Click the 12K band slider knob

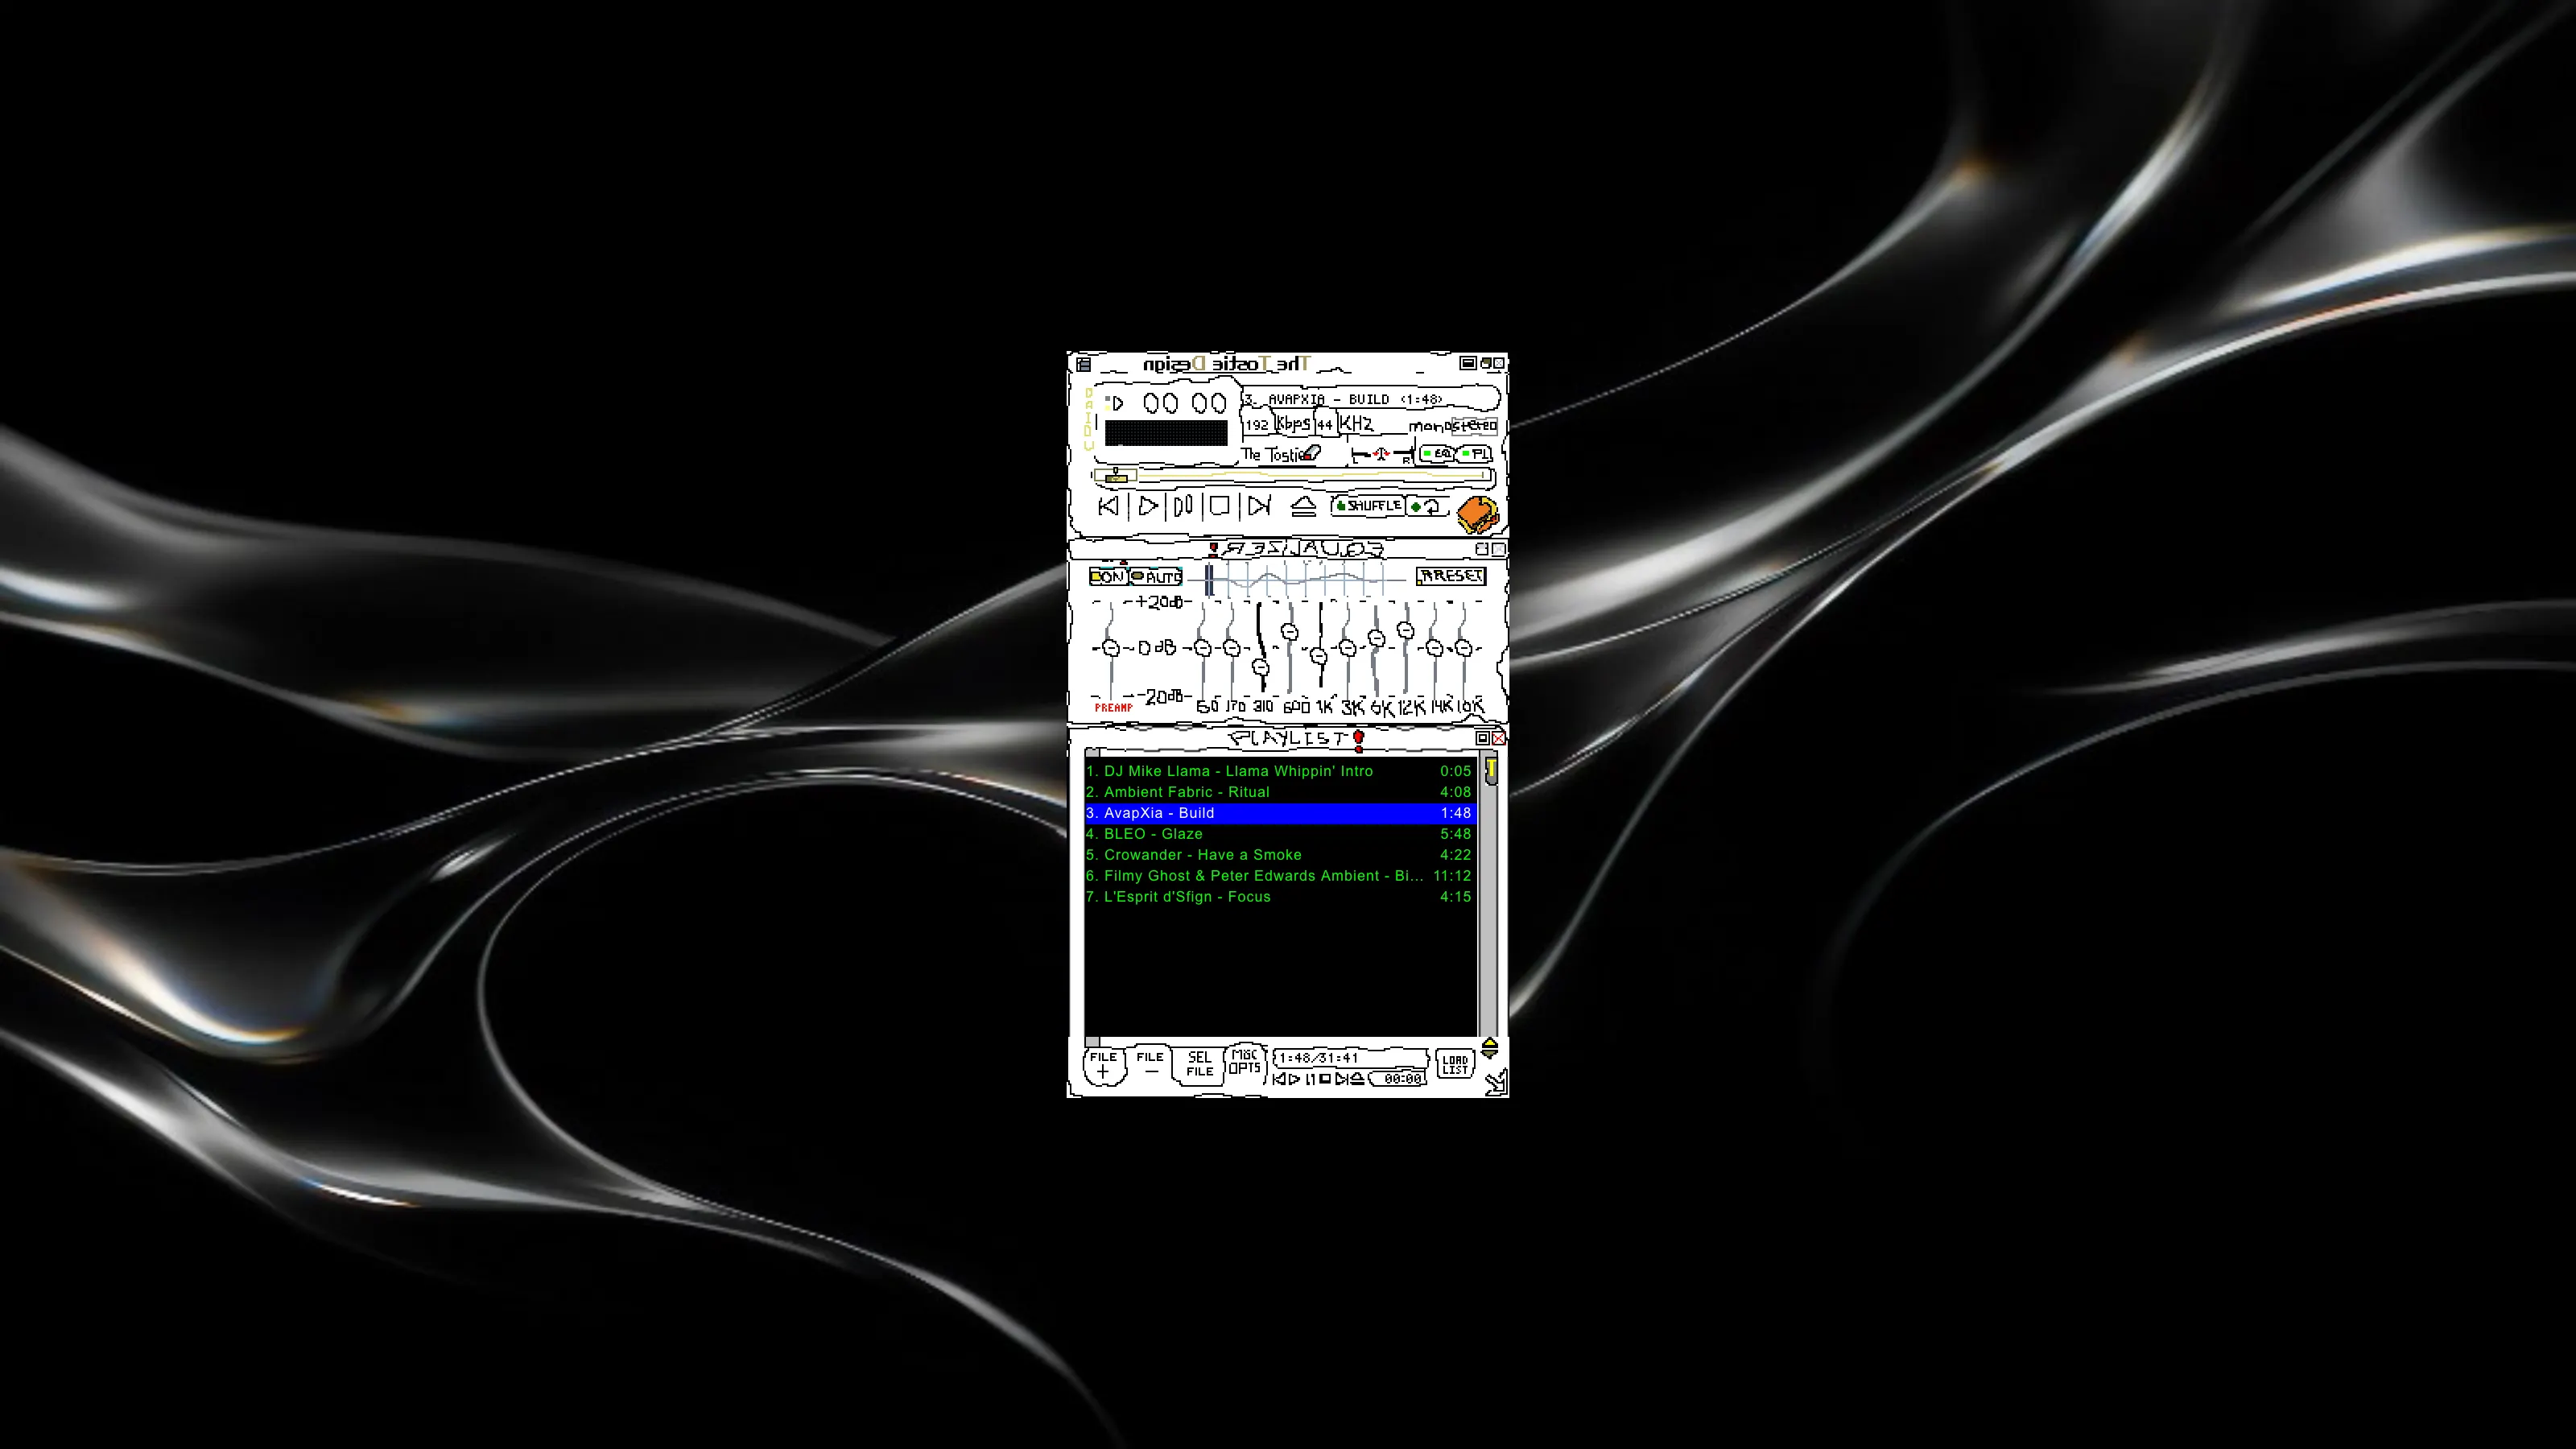click(x=1405, y=630)
